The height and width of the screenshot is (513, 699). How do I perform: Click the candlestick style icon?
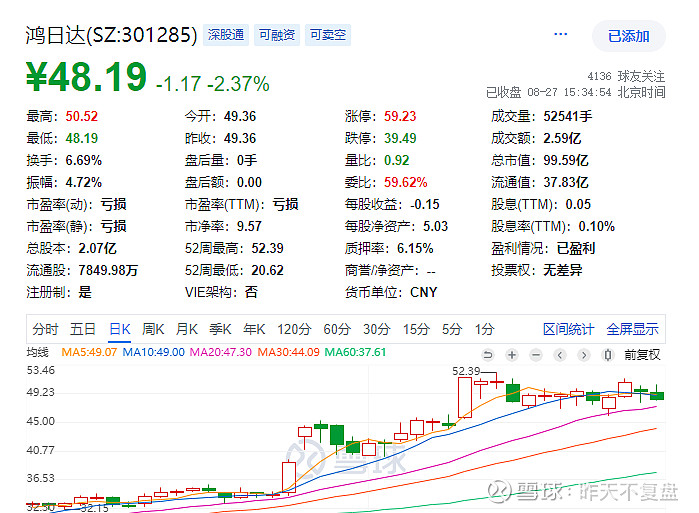(607, 355)
